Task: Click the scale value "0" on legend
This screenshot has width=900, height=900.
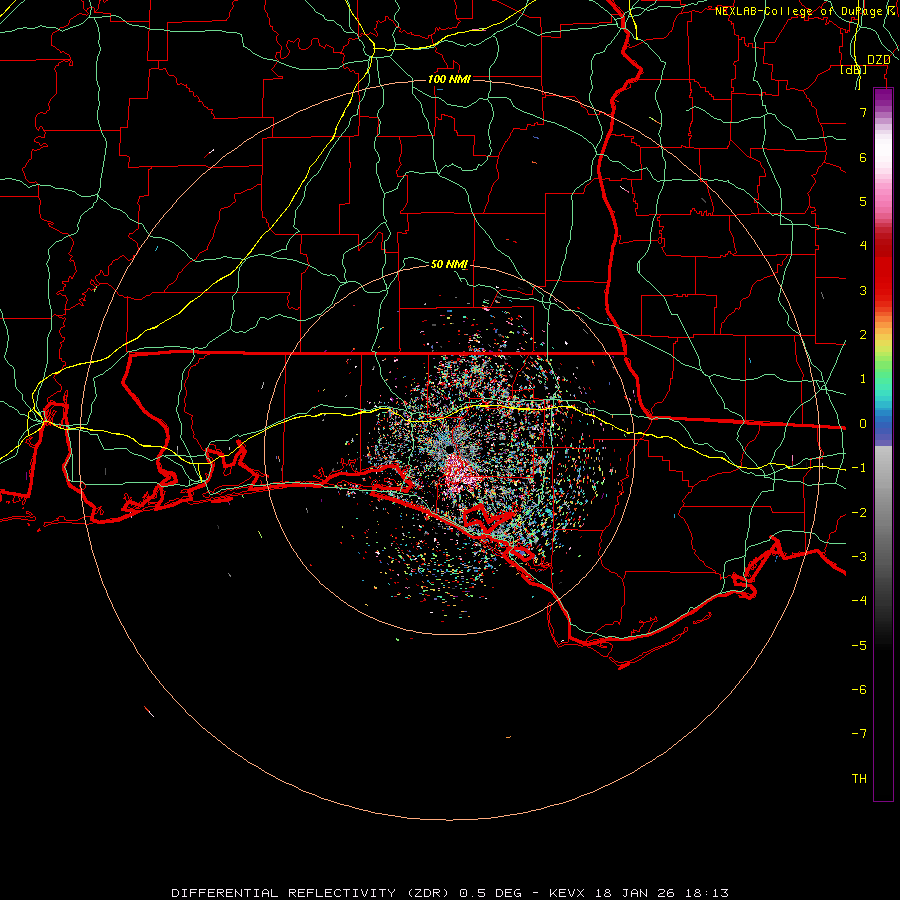Action: 863,424
